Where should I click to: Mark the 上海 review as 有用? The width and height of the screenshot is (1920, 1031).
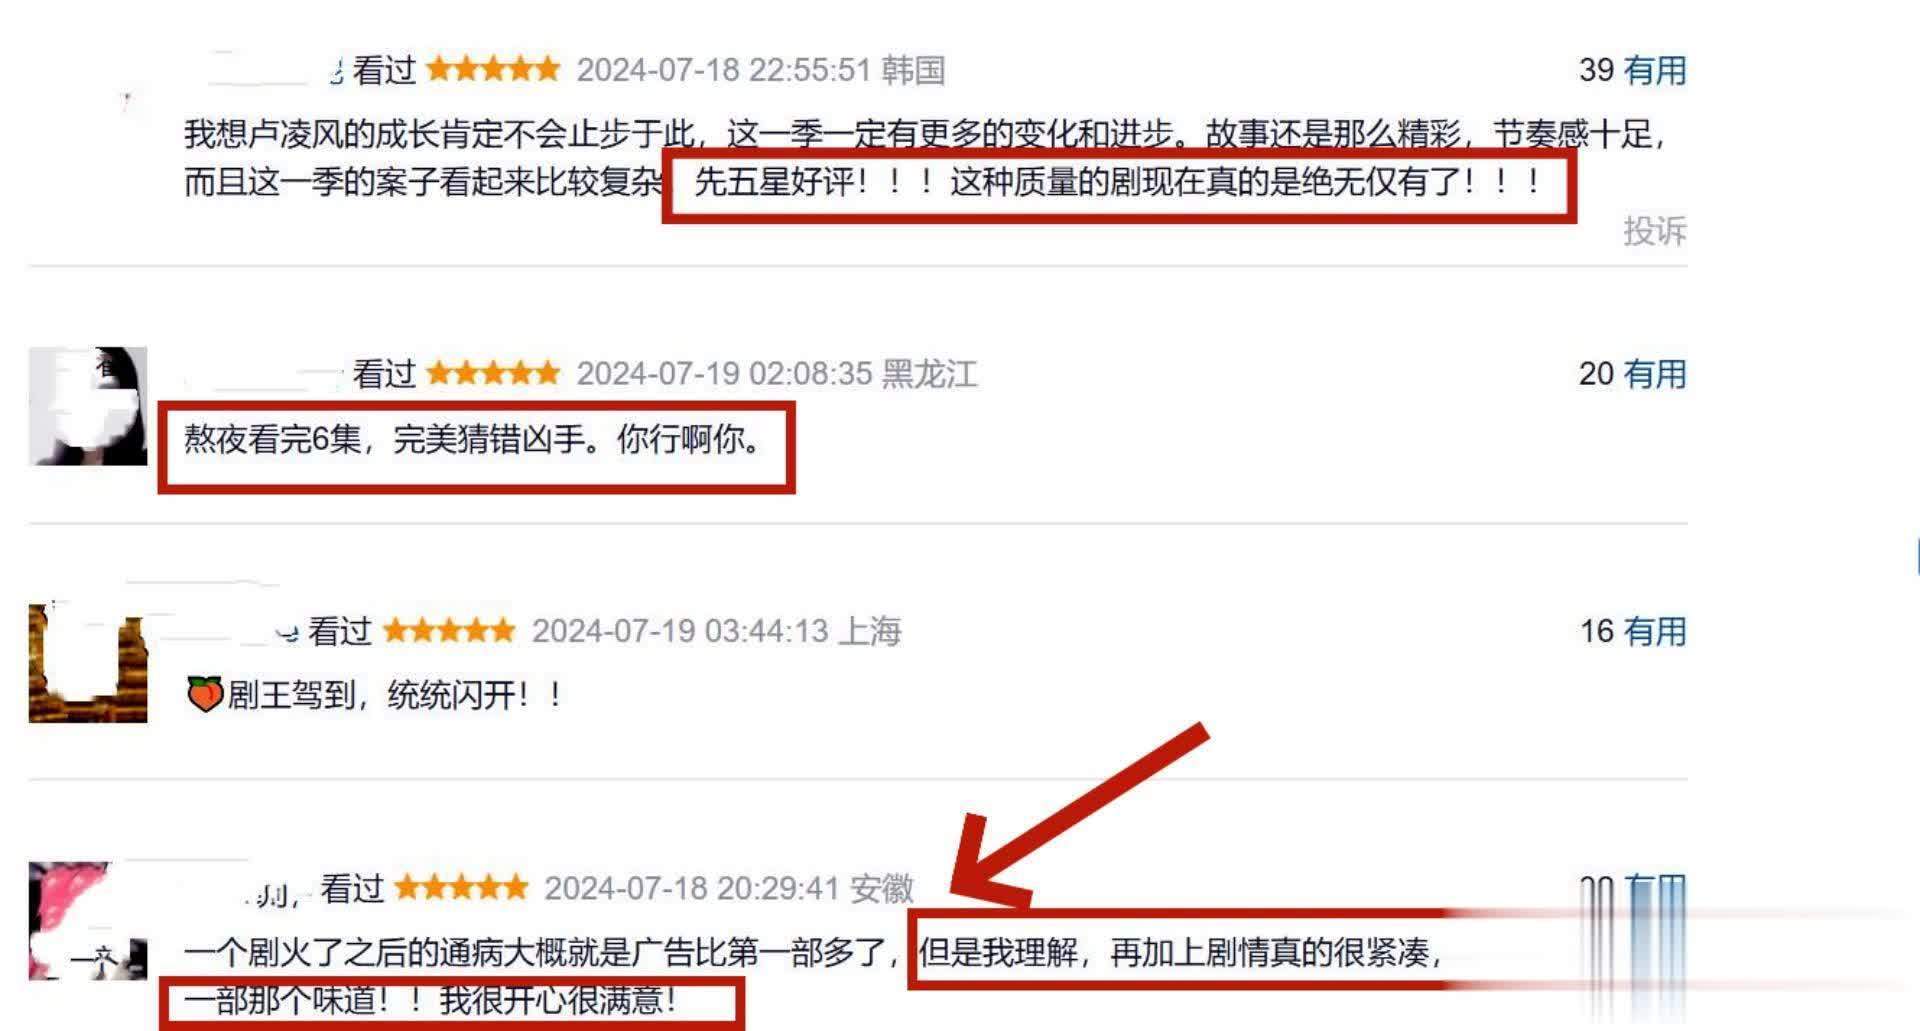(1654, 631)
